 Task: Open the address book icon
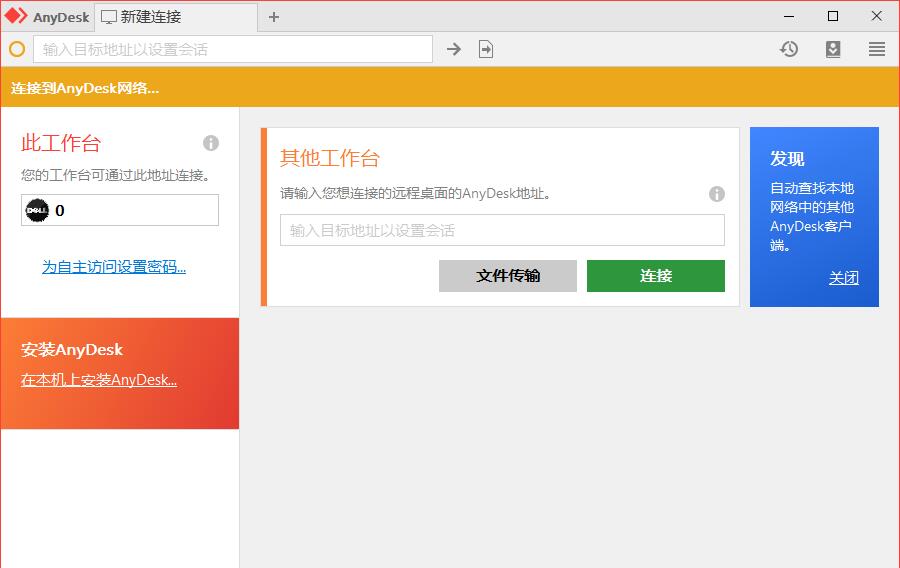point(833,49)
